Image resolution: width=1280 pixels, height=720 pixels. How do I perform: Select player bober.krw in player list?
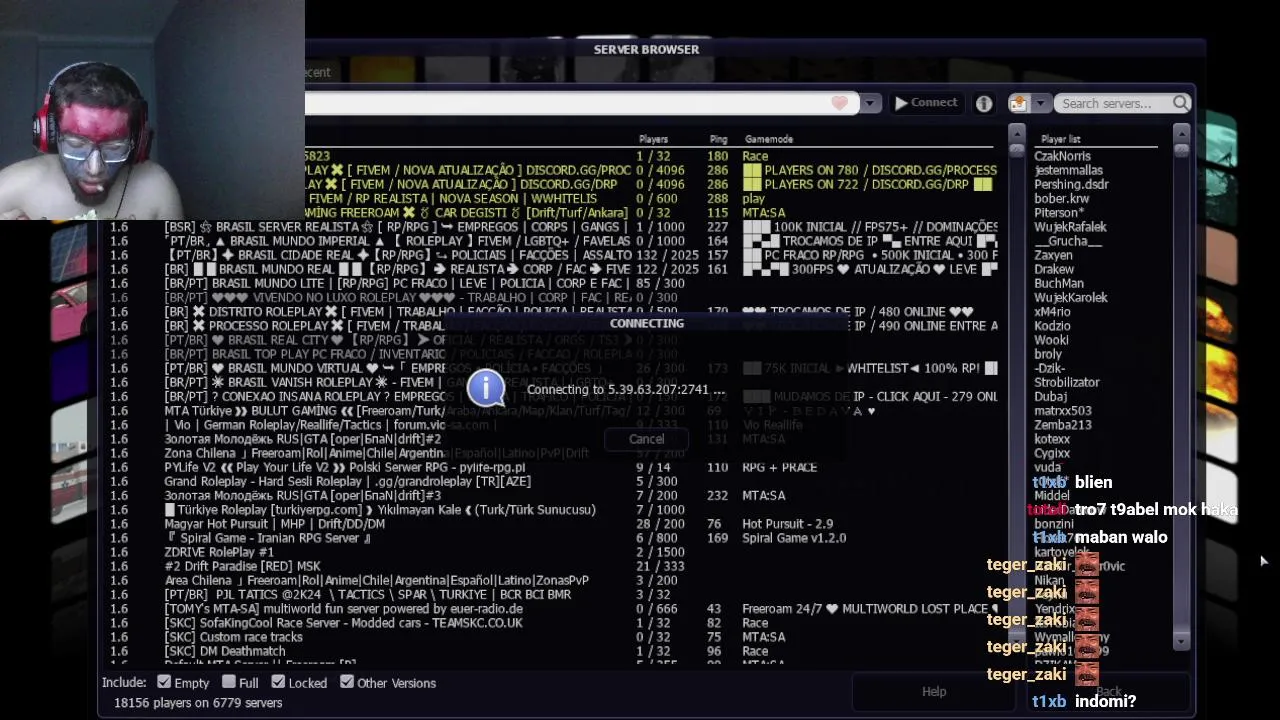(1062, 198)
